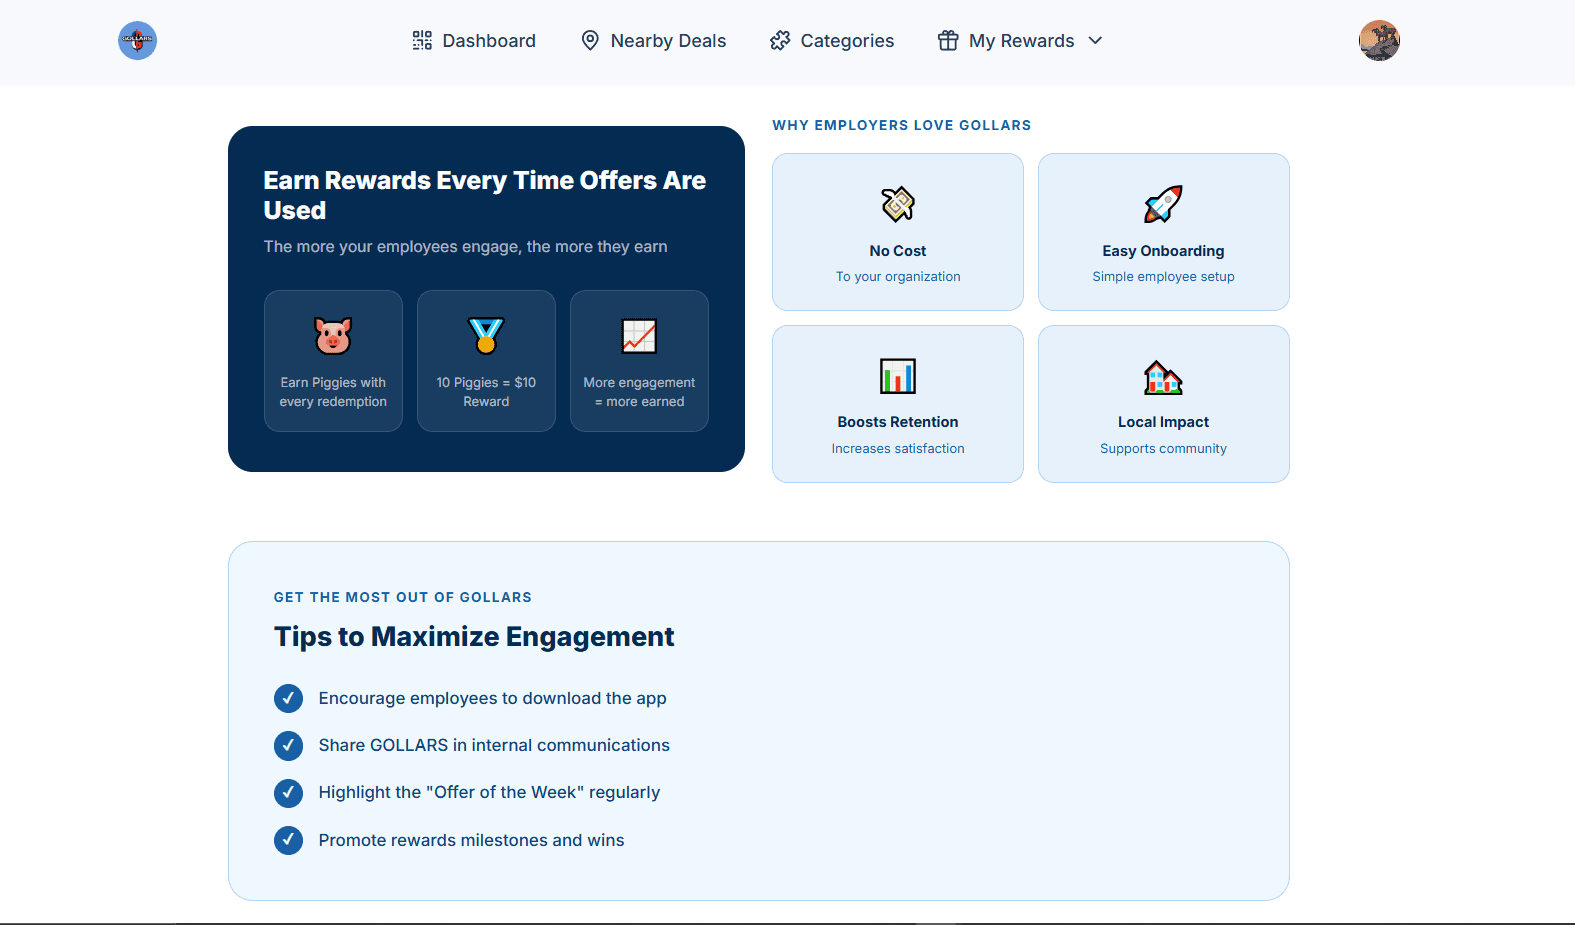Image resolution: width=1575 pixels, height=925 pixels.
Task: Click the medal icon
Action: tap(486, 336)
